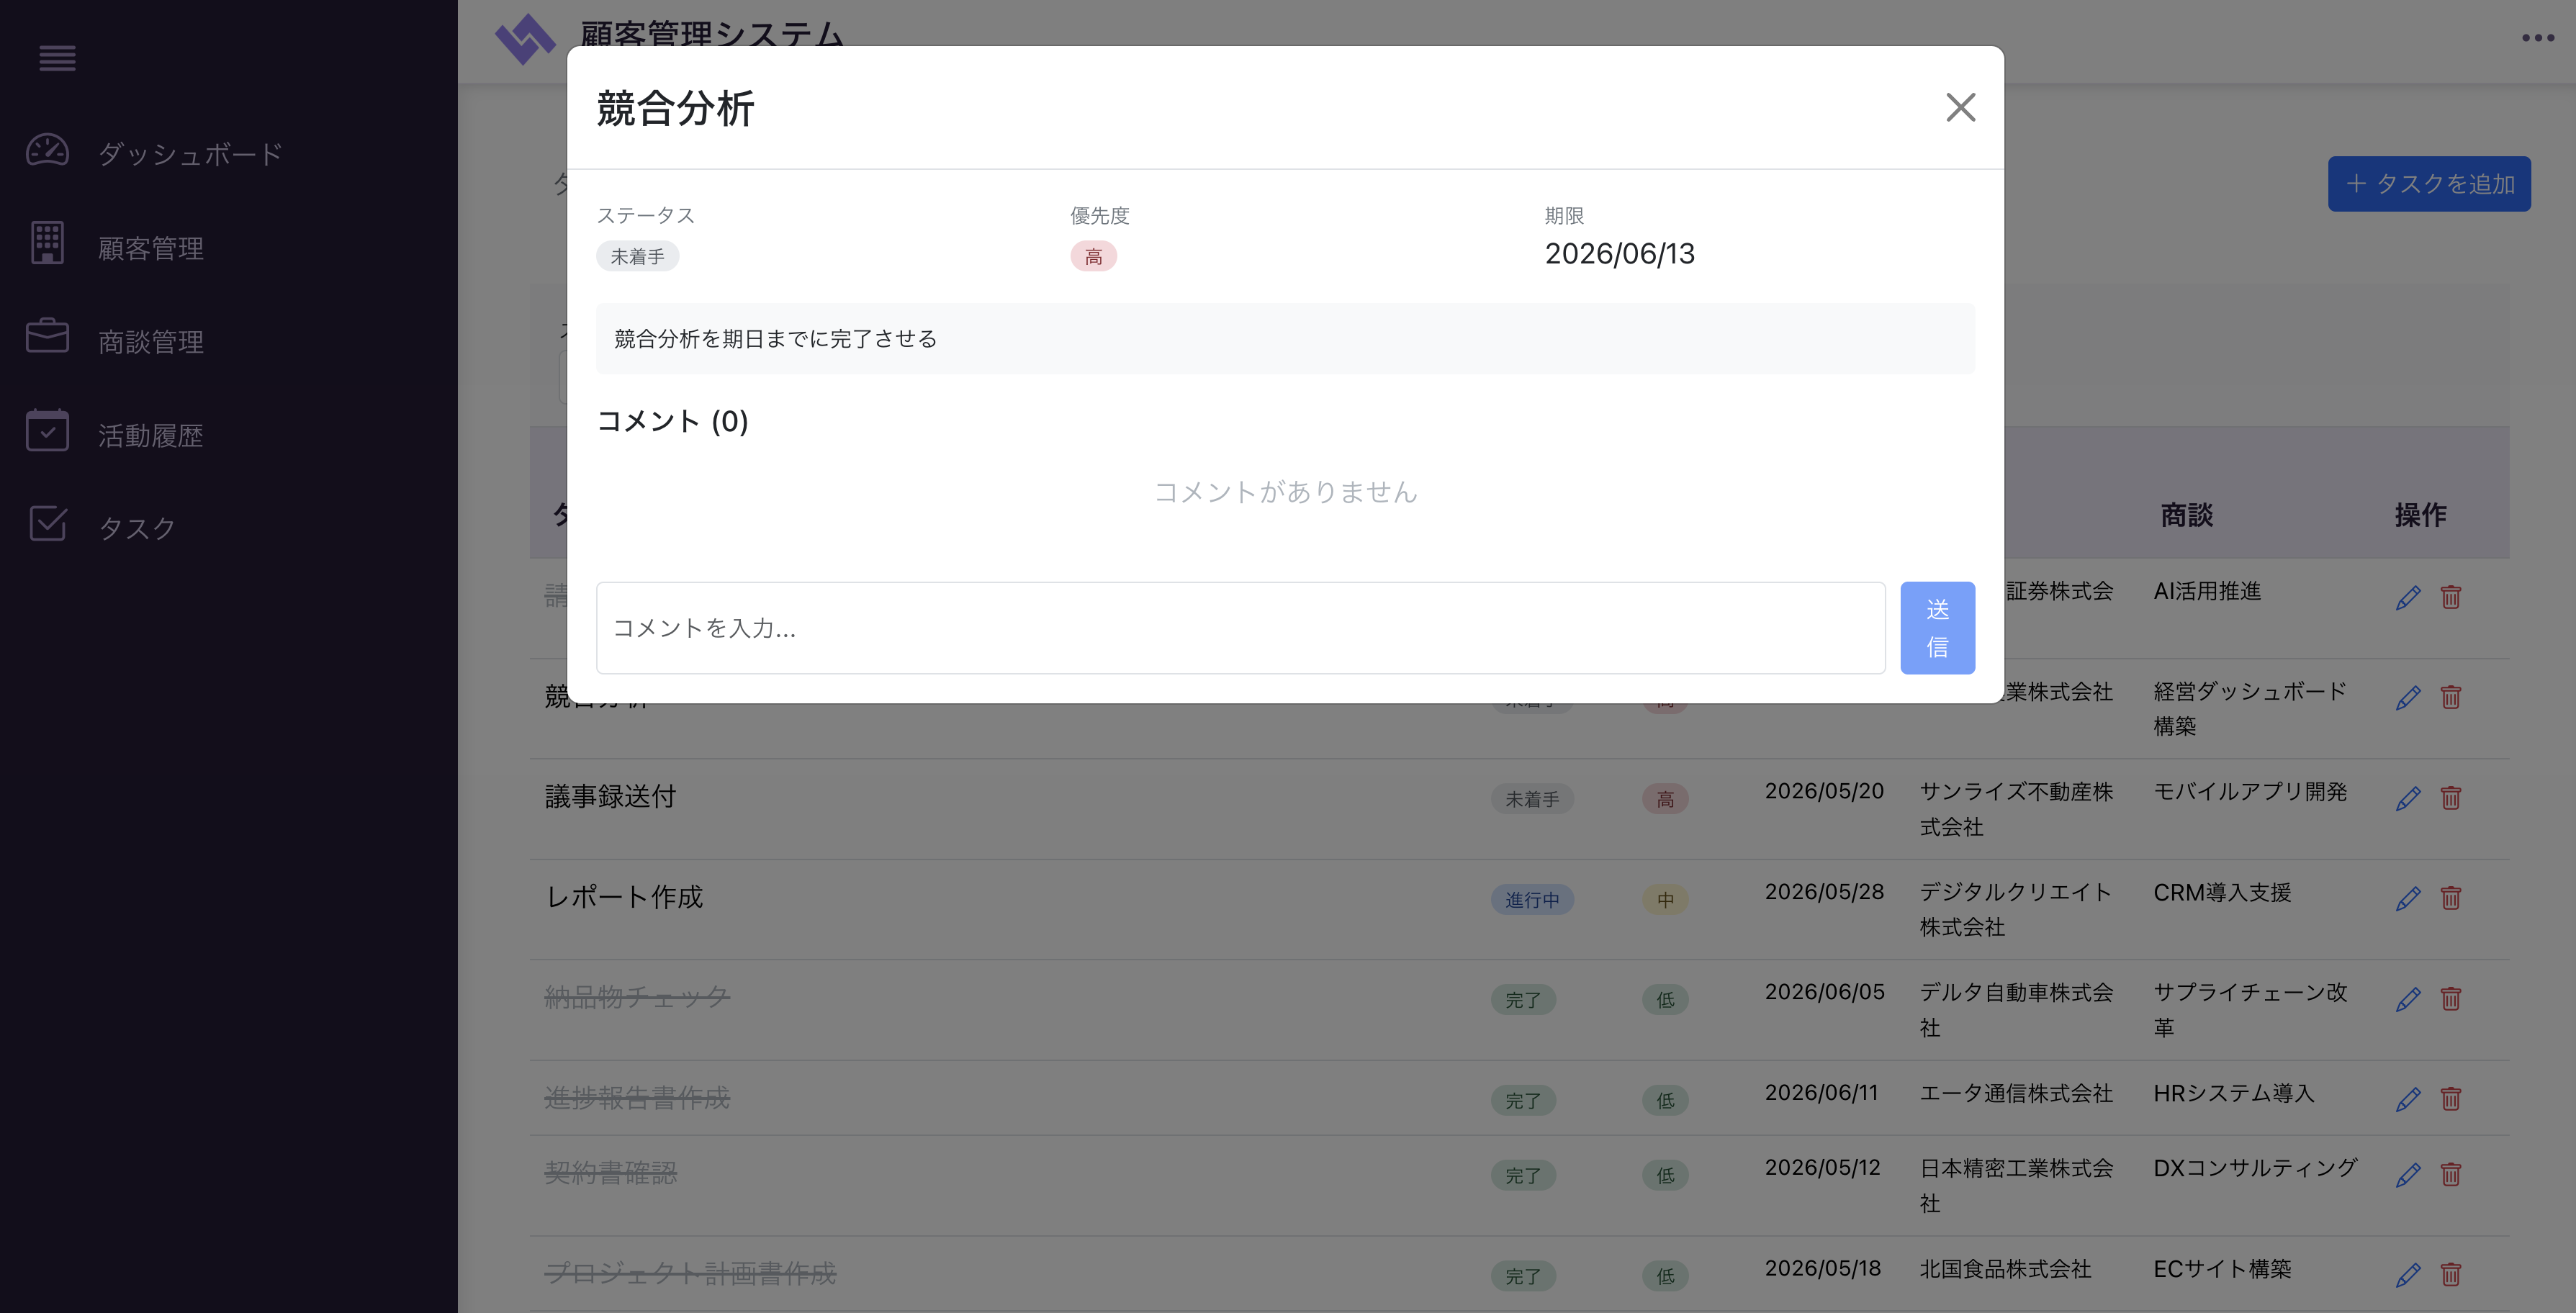Image resolution: width=2576 pixels, height=1313 pixels.
Task: Toggle the hamburger menu in the sidebar
Action: tap(57, 58)
